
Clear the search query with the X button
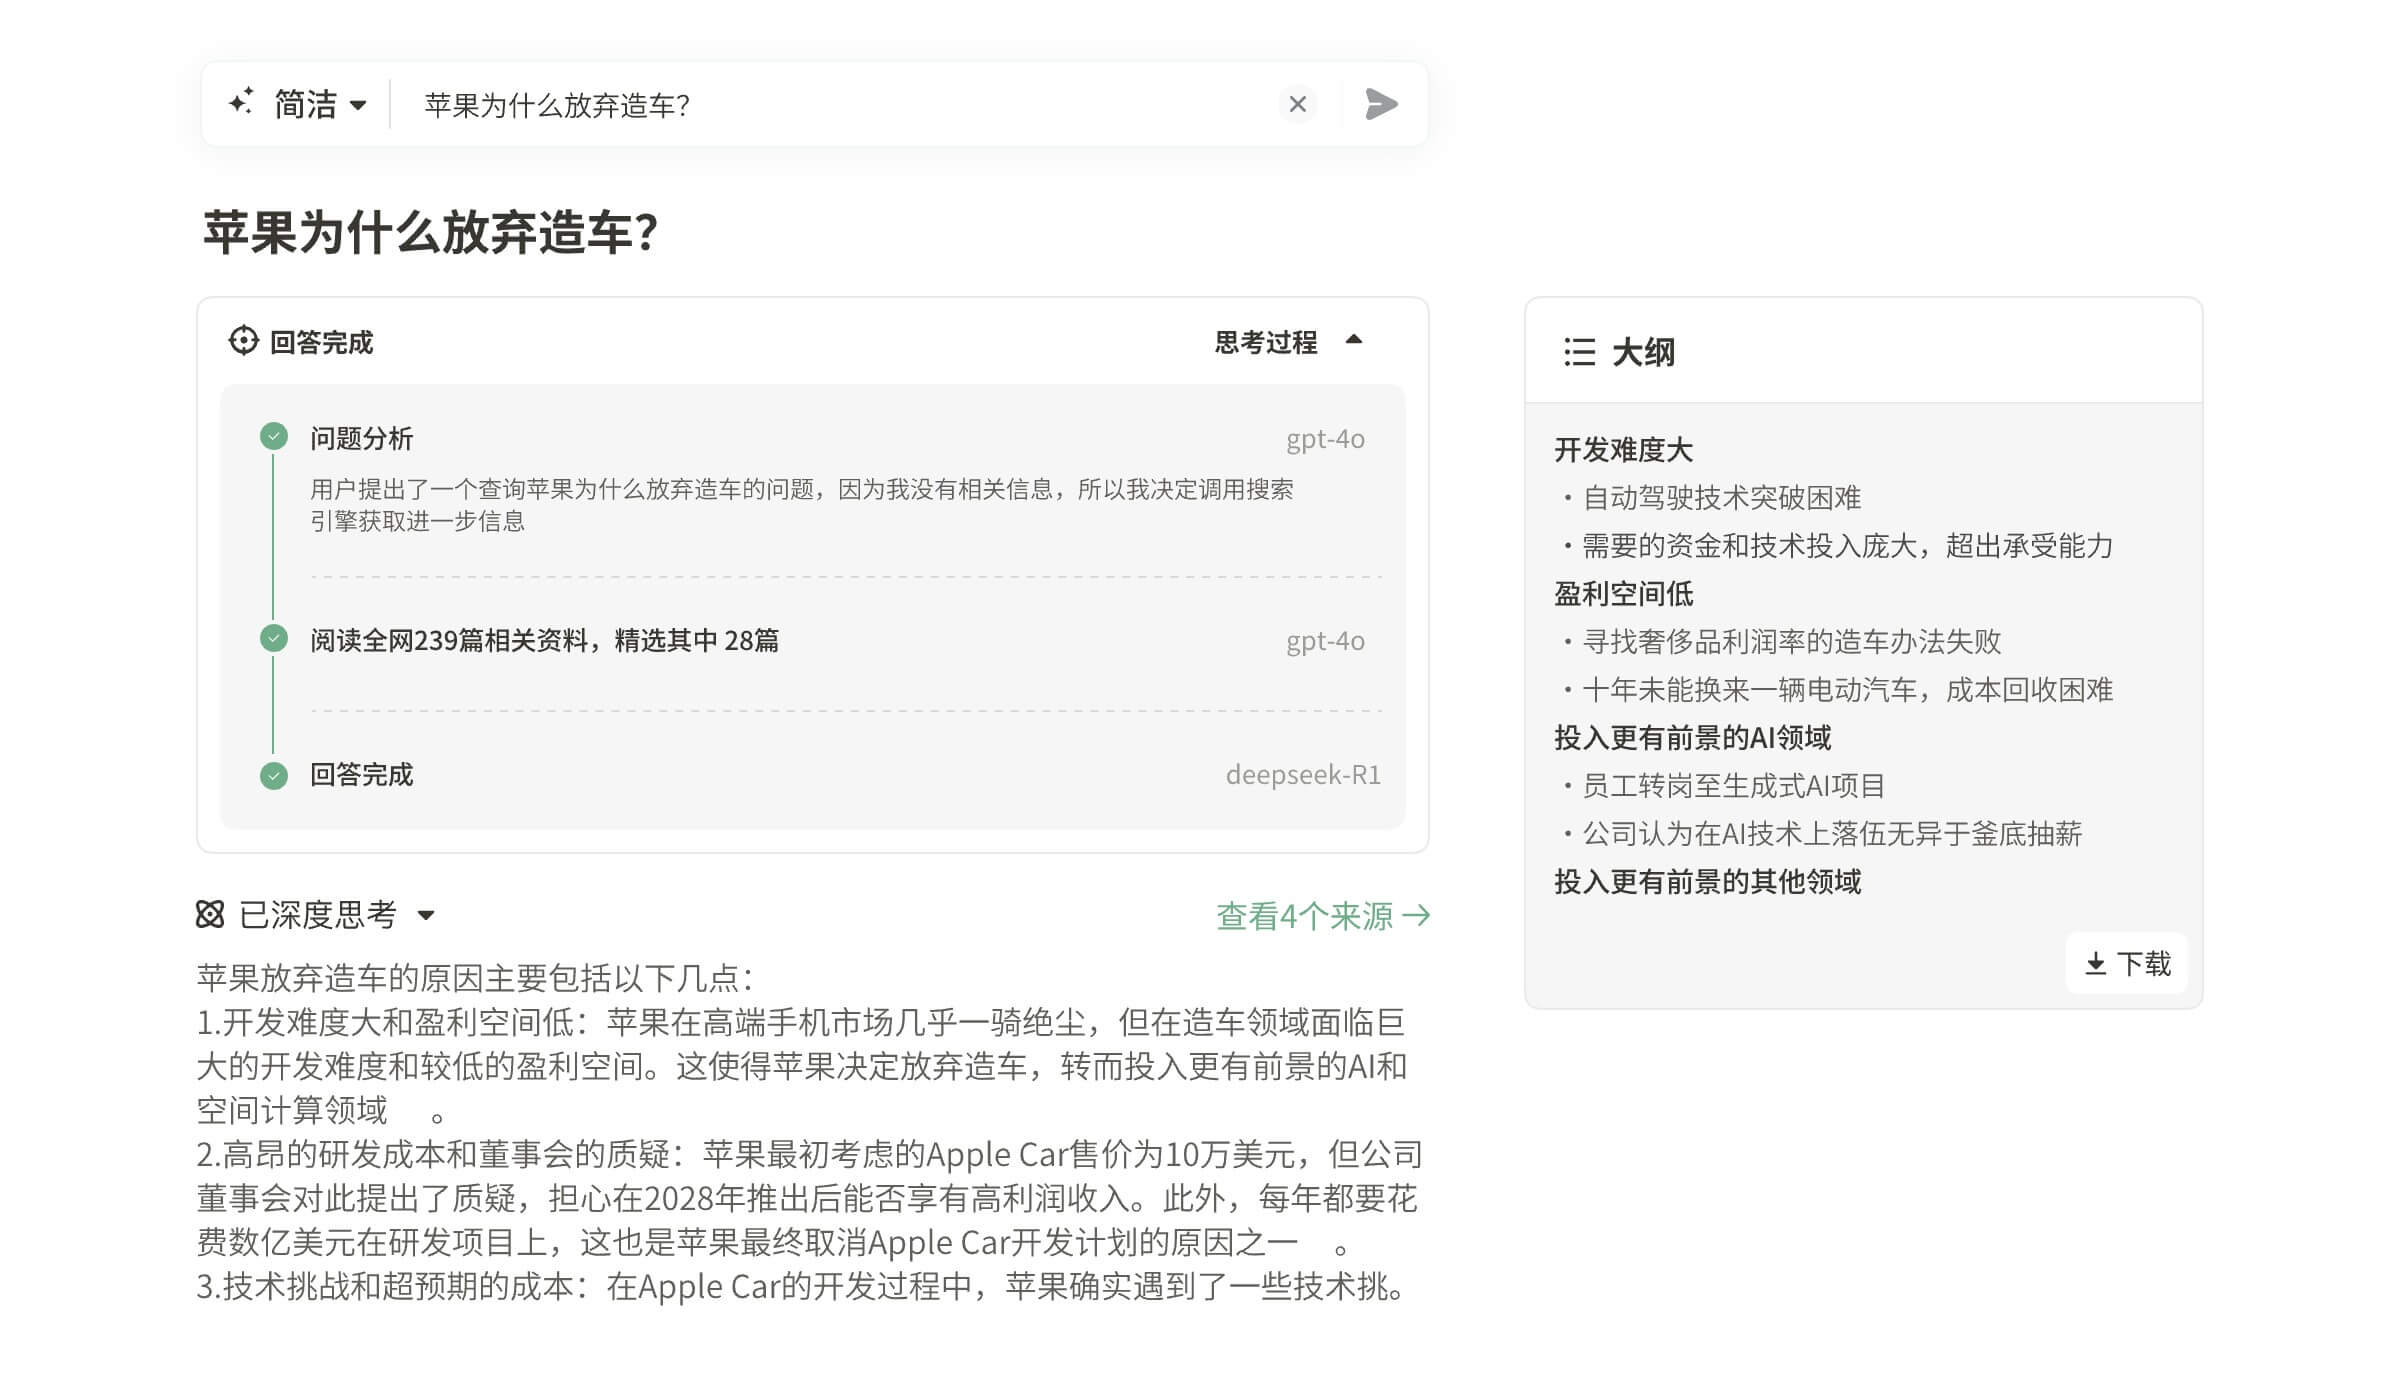click(1298, 104)
